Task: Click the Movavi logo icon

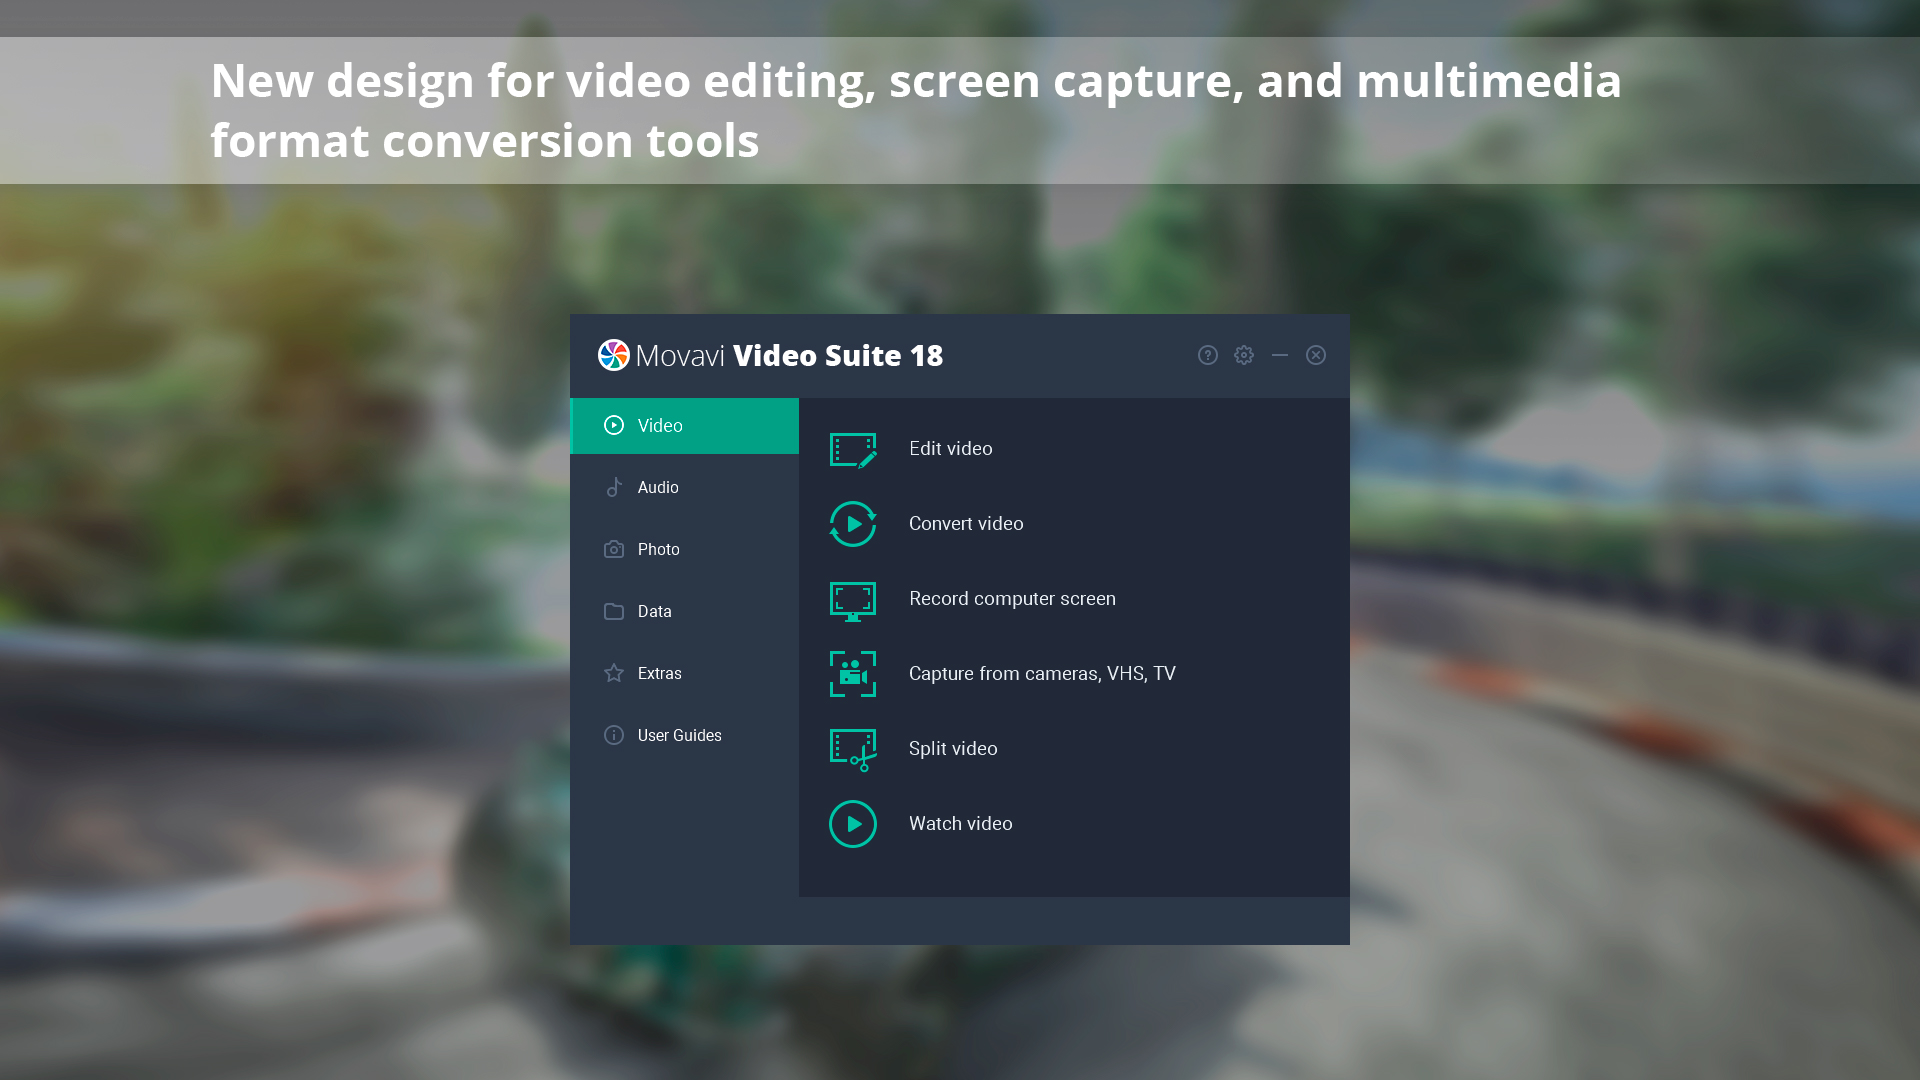Action: click(613, 355)
